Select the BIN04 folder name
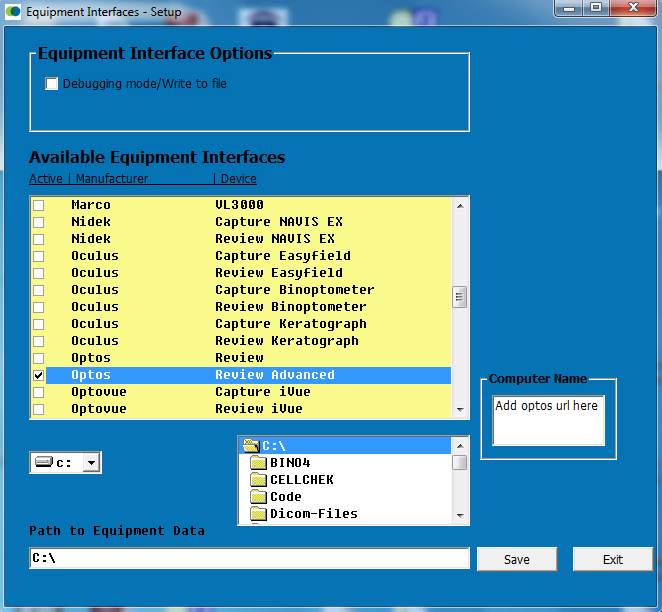This screenshot has height=612, width=662. click(290, 463)
